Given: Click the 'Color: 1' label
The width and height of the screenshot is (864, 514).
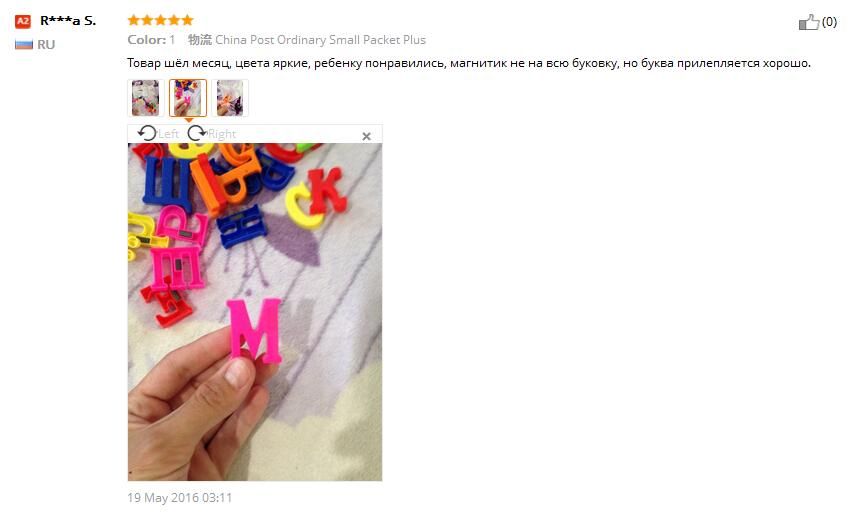Looking at the screenshot, I should 151,40.
